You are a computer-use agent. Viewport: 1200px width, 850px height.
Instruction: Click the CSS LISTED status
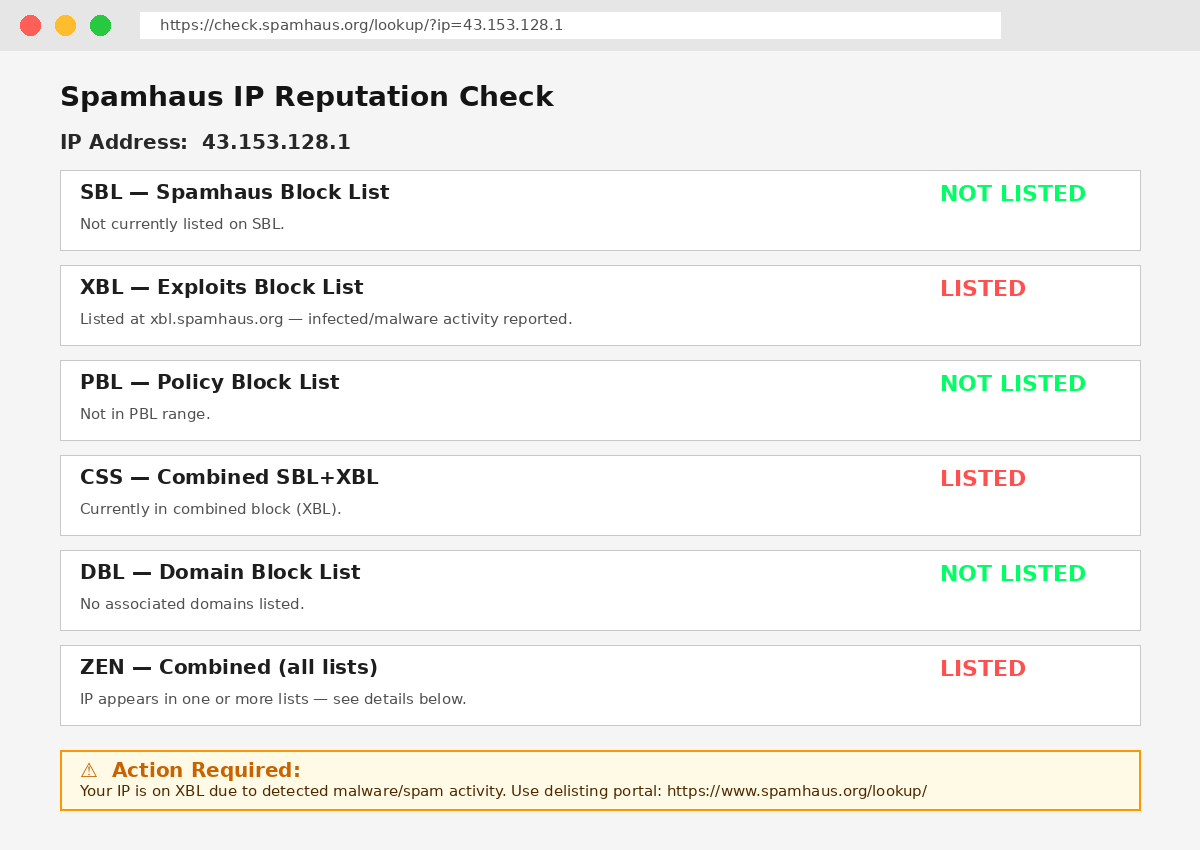[x=983, y=479]
